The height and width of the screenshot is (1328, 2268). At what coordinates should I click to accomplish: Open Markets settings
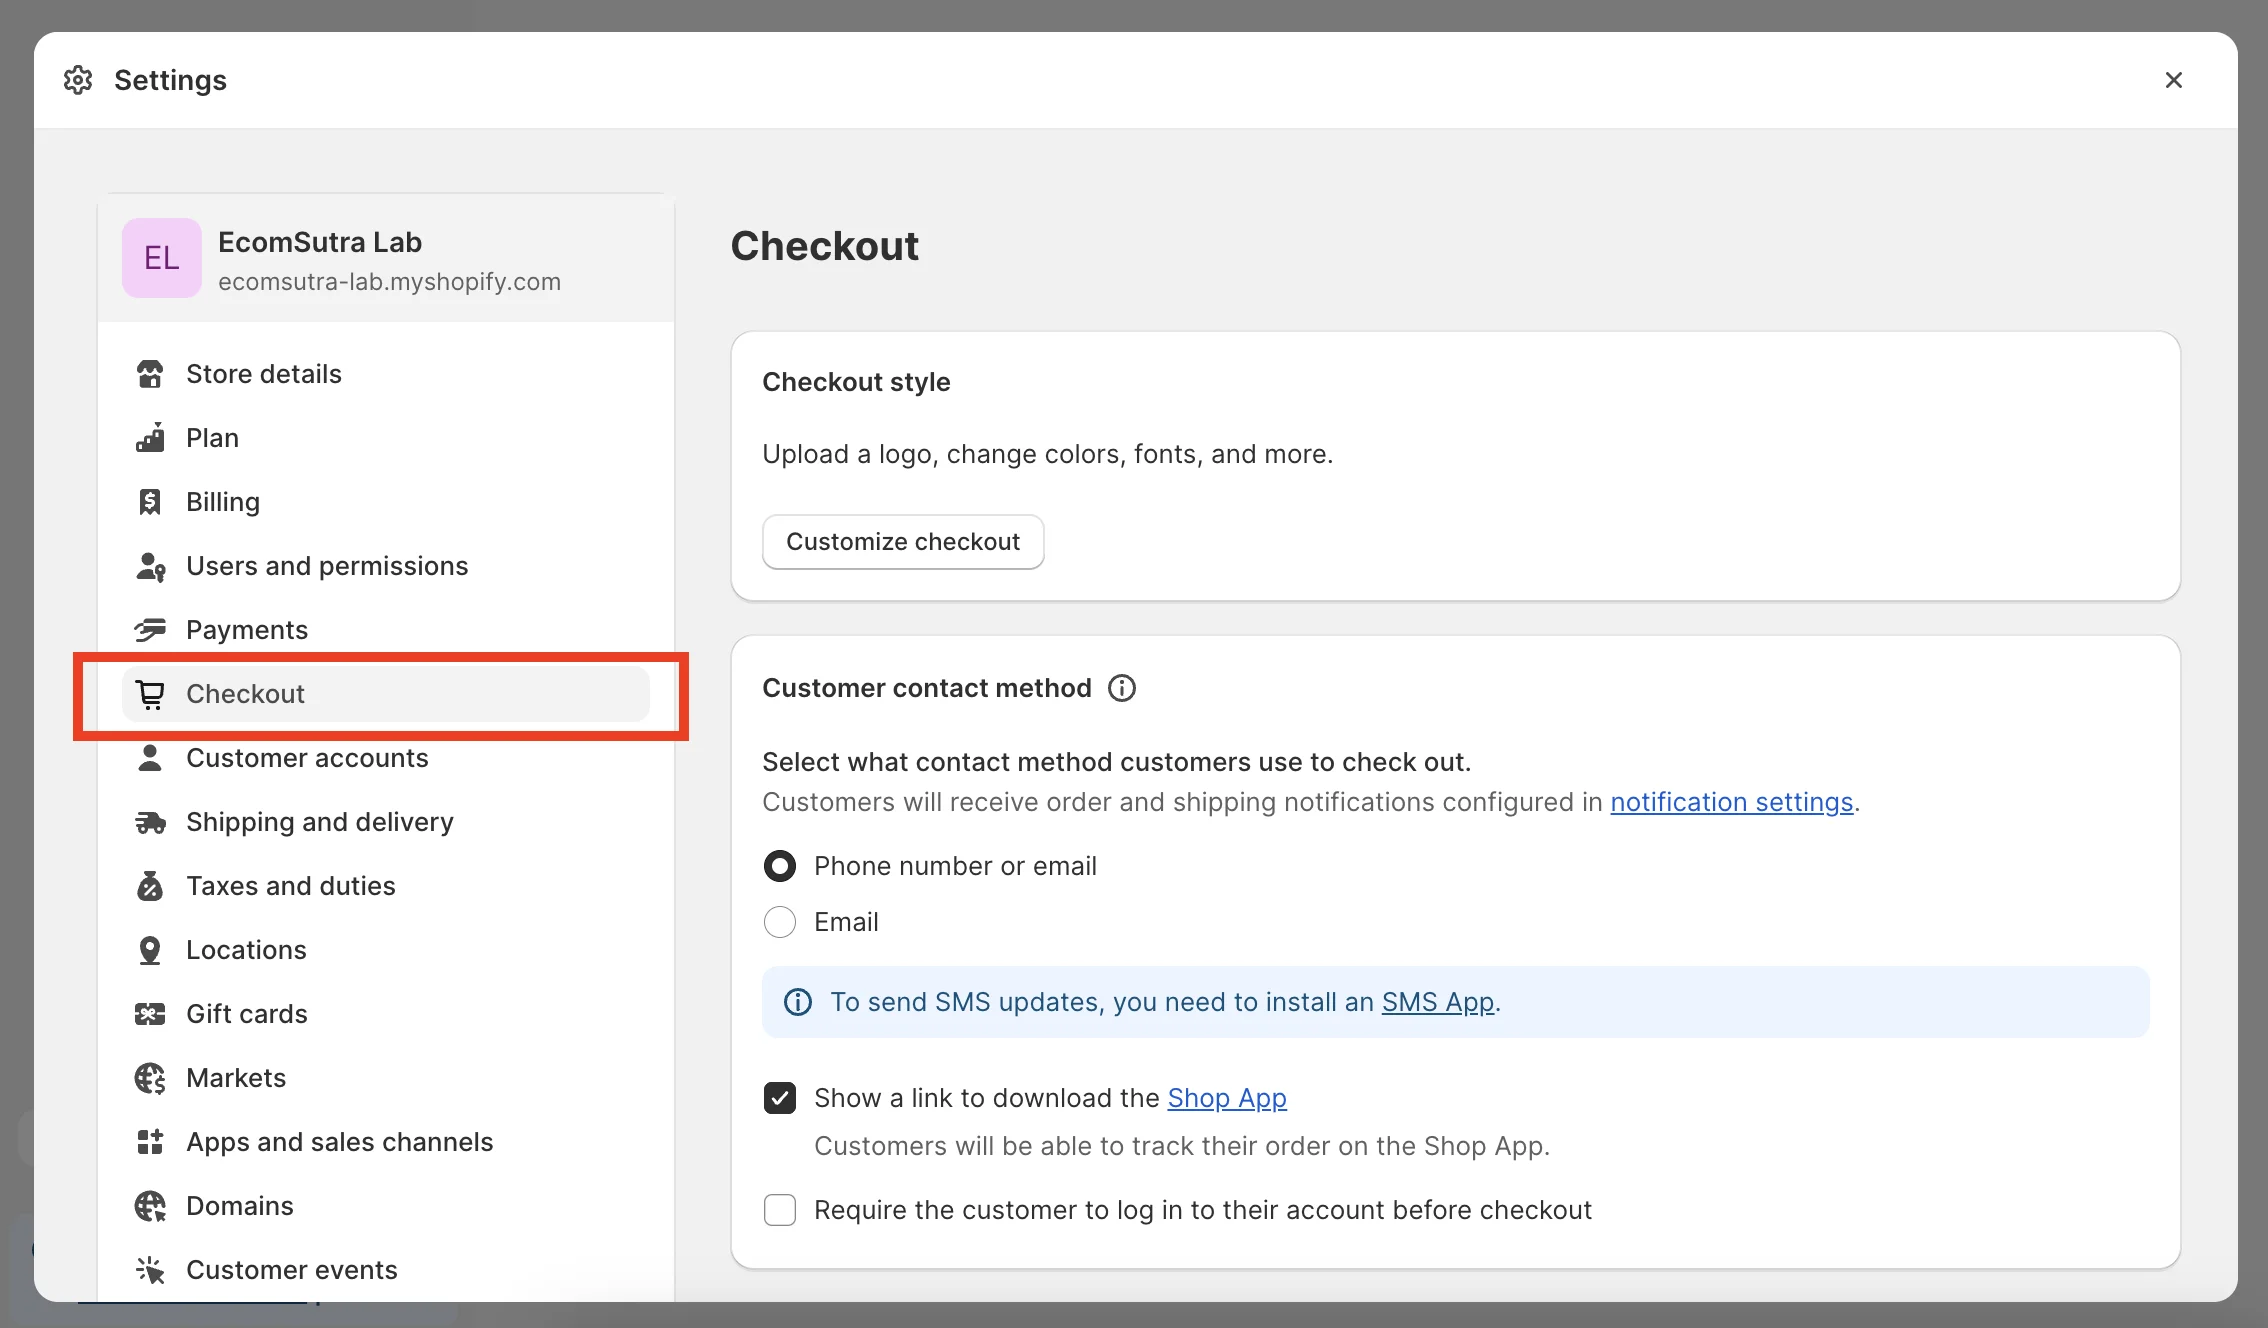click(386, 1078)
